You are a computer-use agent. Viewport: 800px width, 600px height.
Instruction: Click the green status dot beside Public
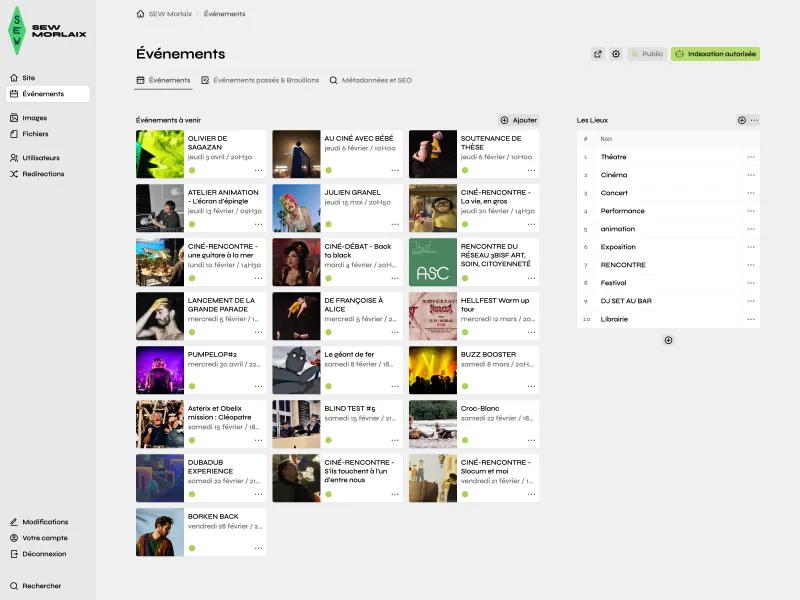point(633,55)
